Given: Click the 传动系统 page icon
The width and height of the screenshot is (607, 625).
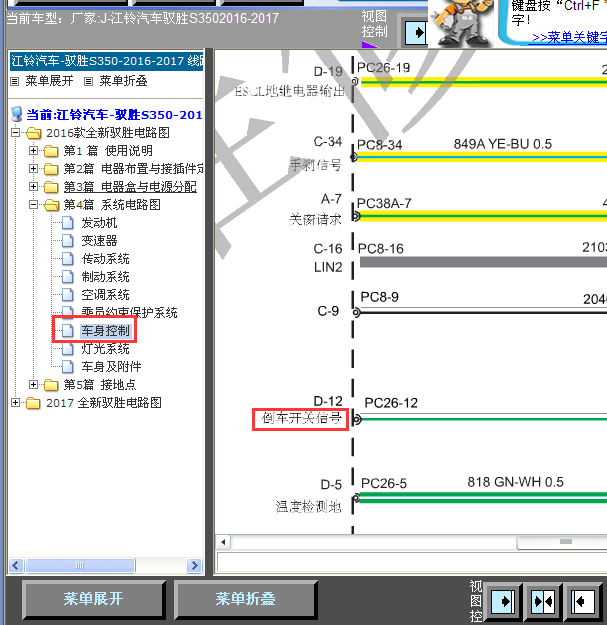Looking at the screenshot, I should tap(68, 259).
